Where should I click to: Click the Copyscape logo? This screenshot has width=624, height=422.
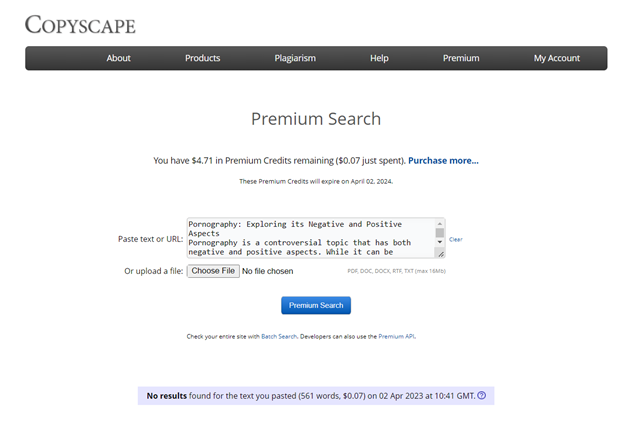[x=80, y=25]
